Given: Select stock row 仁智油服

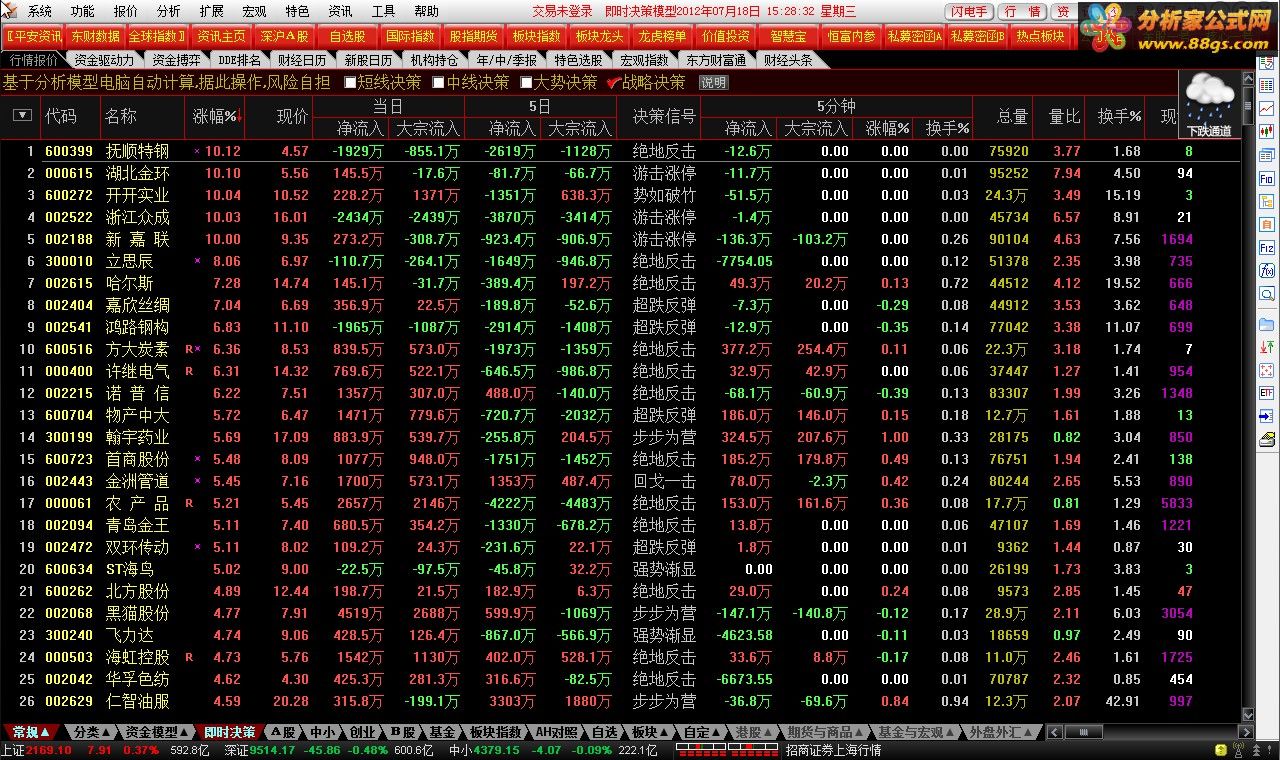Looking at the screenshot, I should pyautogui.click(x=620, y=701).
